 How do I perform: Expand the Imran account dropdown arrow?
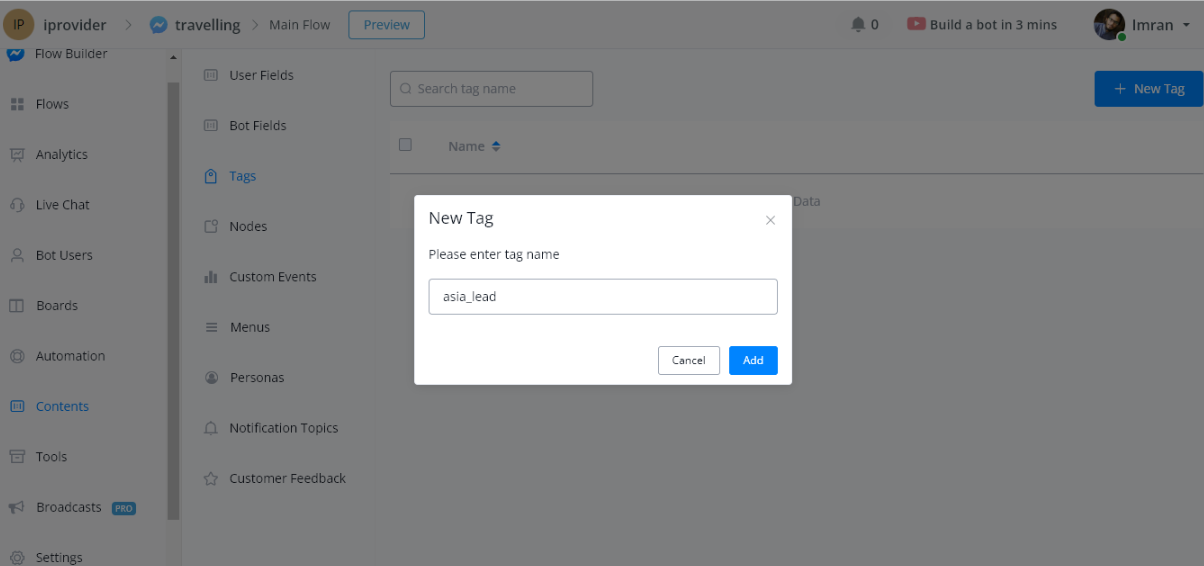1187,25
